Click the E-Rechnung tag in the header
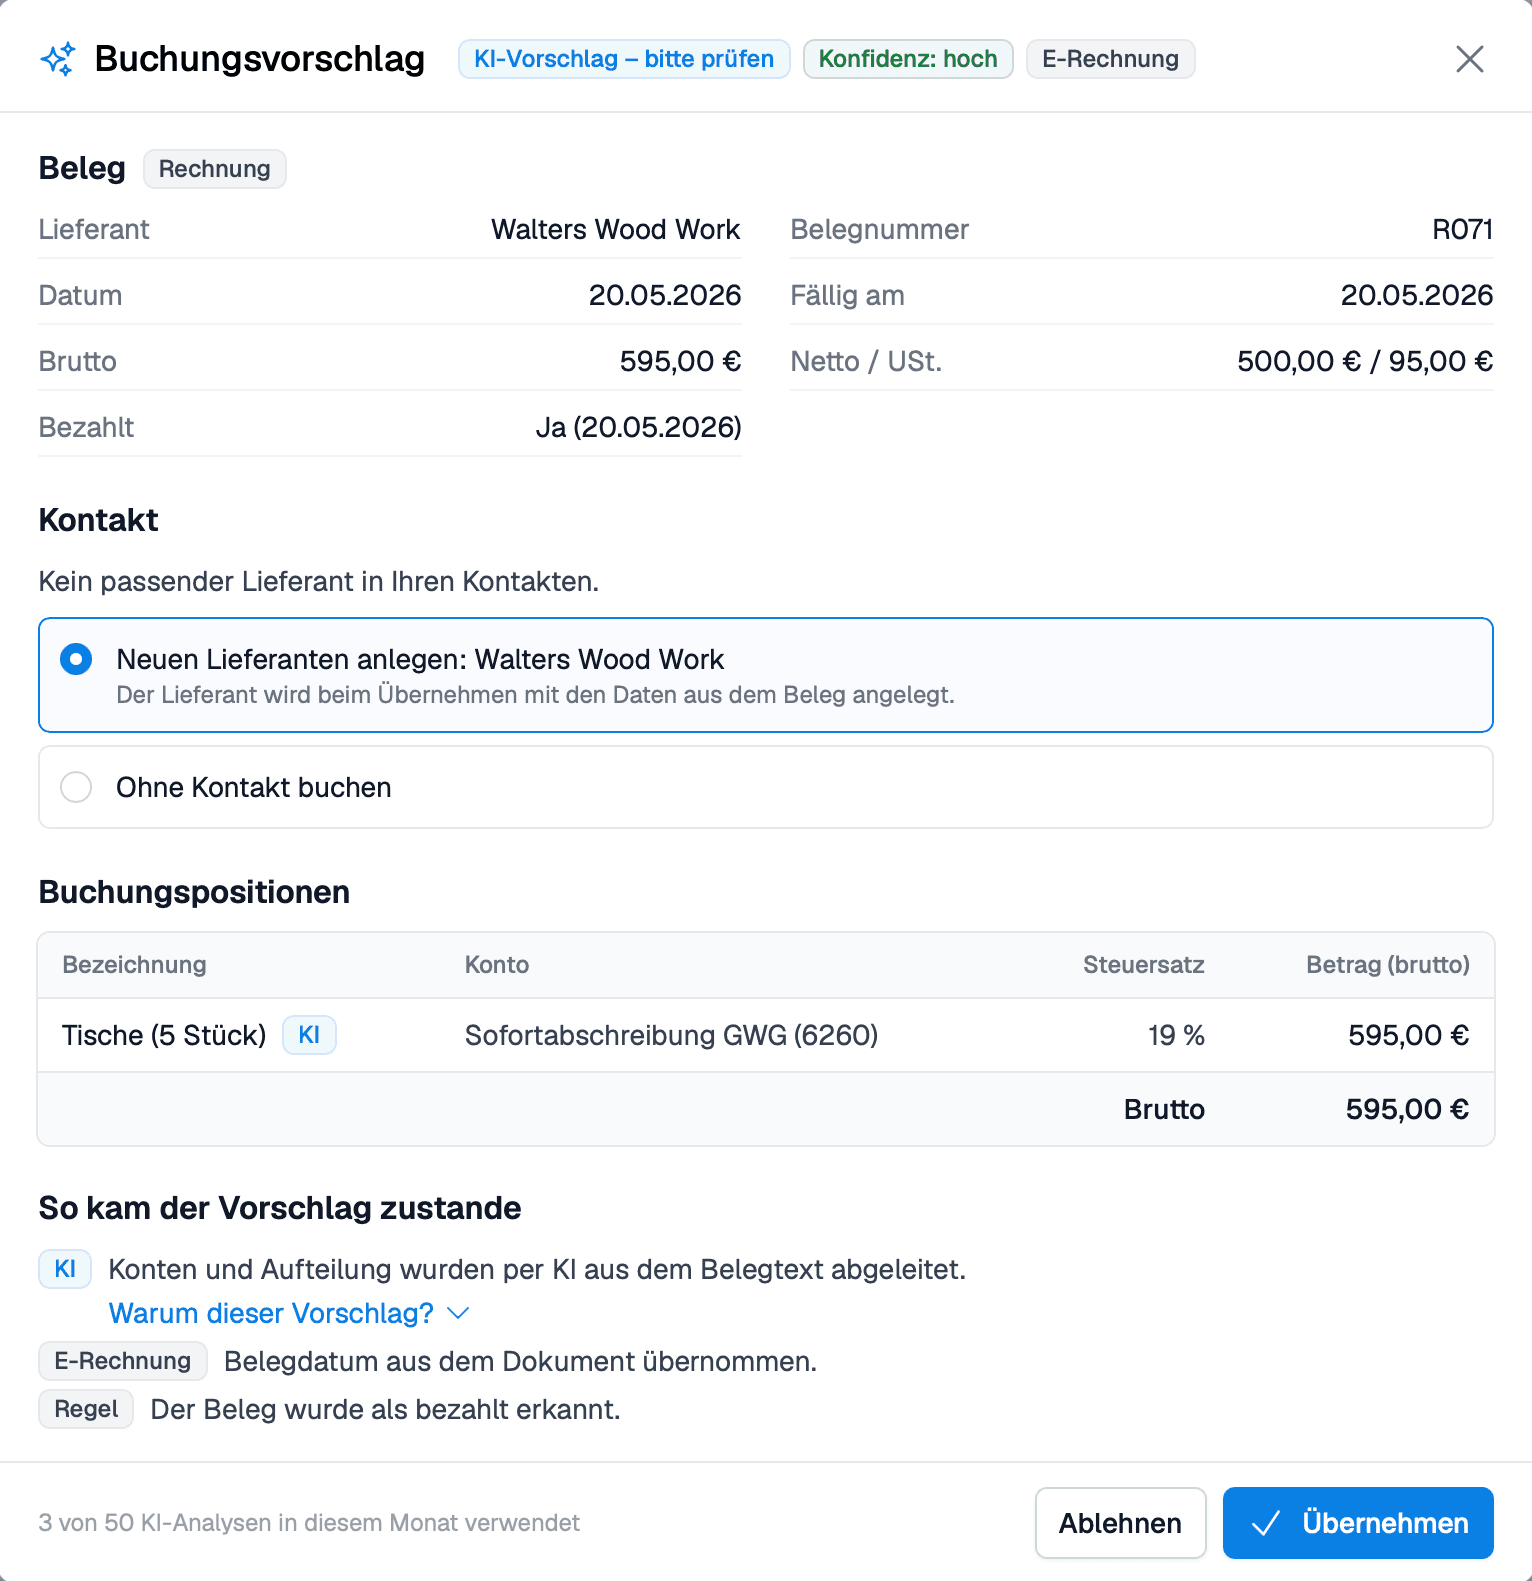 pos(1110,59)
